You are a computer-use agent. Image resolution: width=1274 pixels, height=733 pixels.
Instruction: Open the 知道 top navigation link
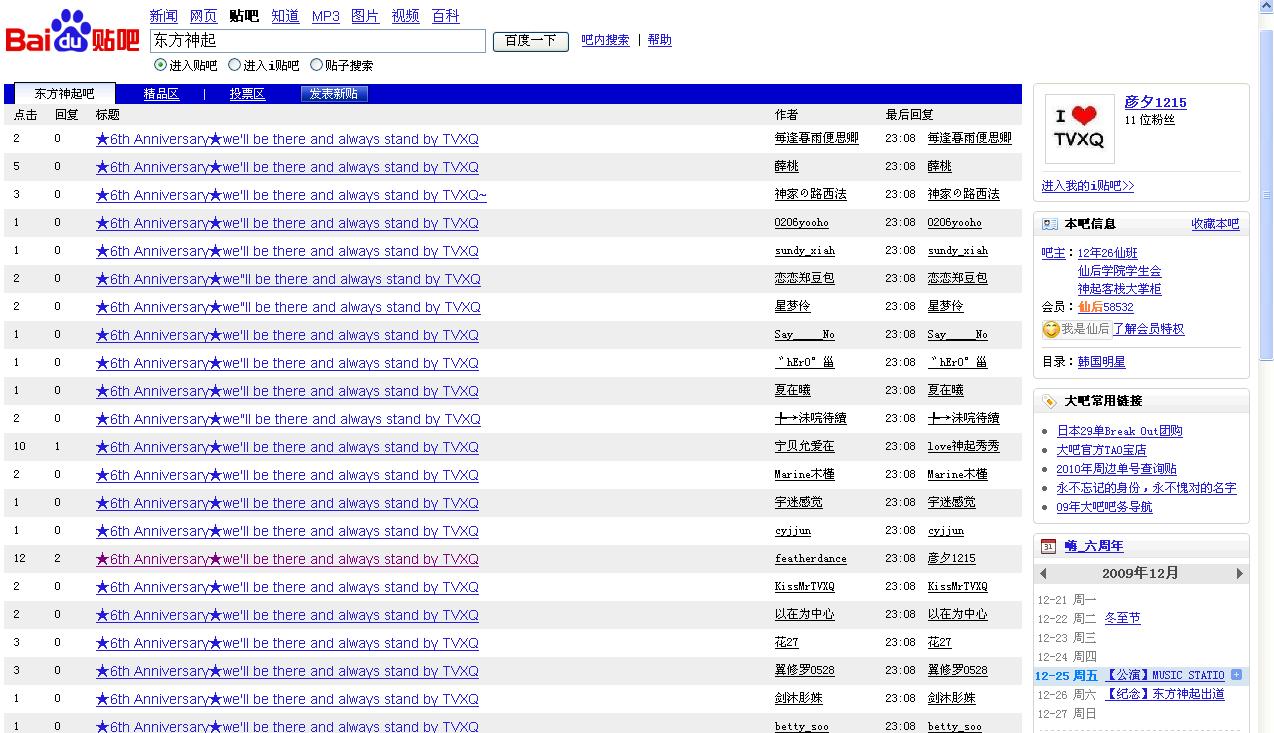pyautogui.click(x=285, y=16)
